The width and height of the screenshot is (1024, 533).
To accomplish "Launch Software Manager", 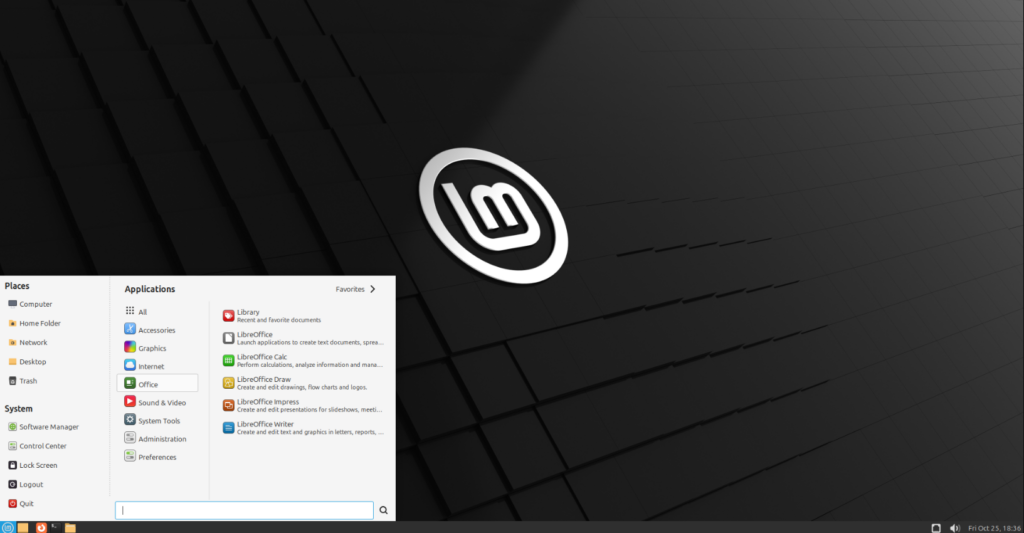I will (43, 427).
